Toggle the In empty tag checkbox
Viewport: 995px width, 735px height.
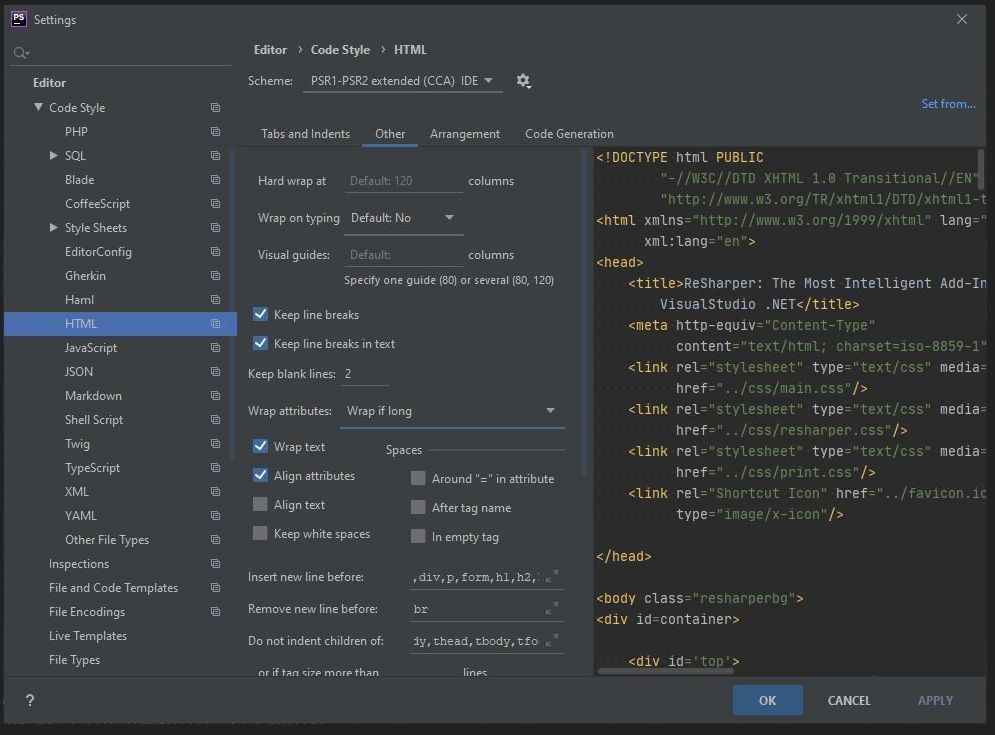[x=419, y=537]
